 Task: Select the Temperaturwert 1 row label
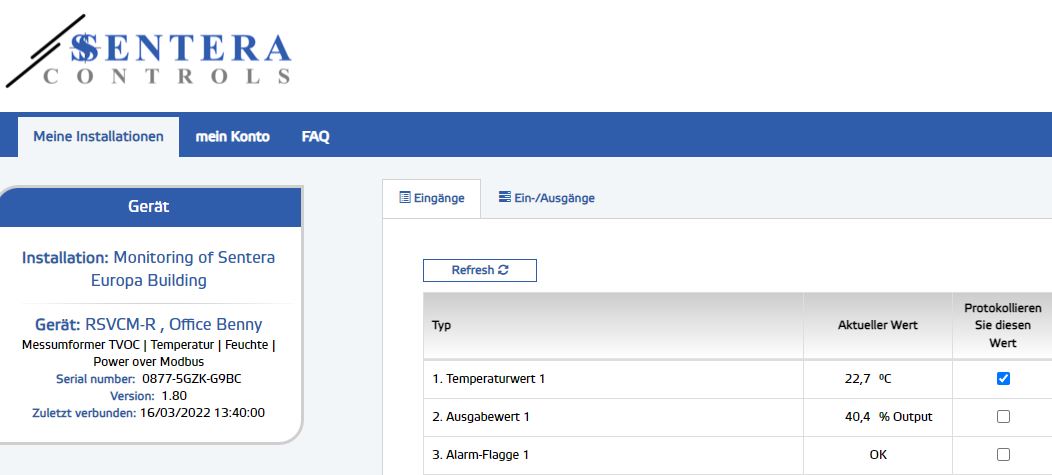[x=488, y=379]
